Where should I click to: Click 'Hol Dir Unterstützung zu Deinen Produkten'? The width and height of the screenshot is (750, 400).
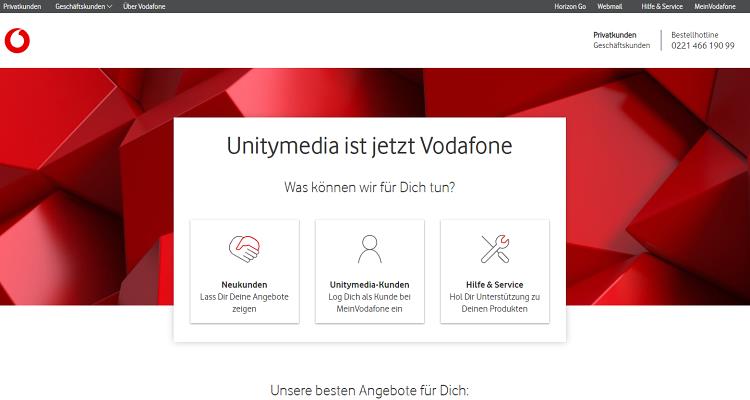coord(495,303)
